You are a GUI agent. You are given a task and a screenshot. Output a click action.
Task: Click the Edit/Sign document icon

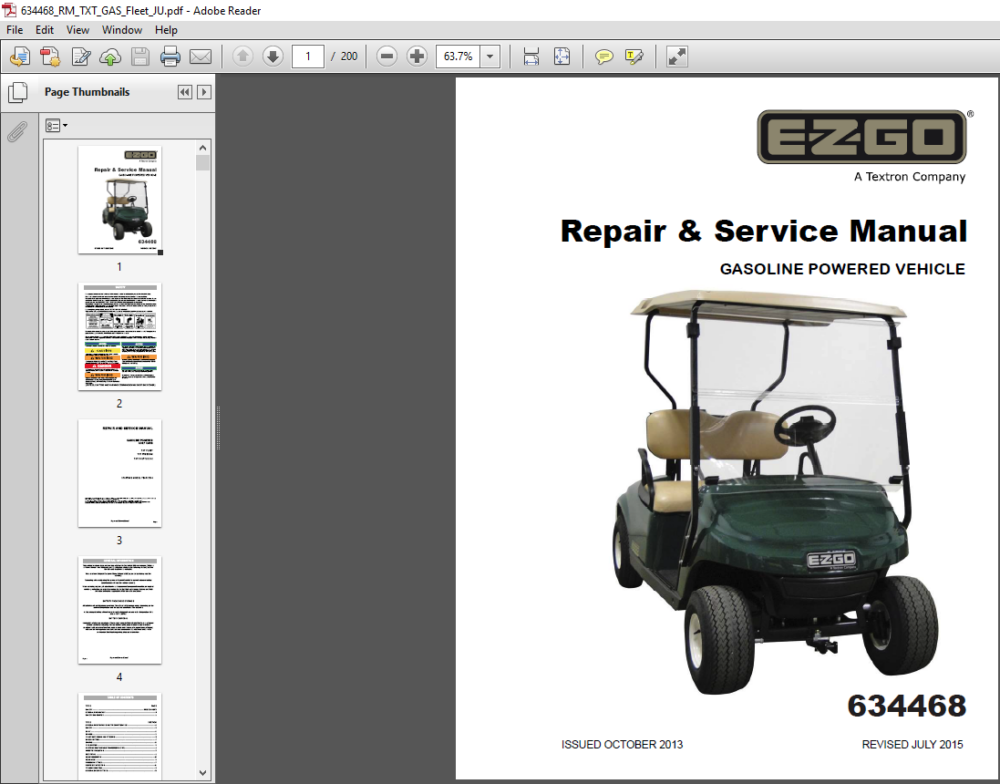click(x=81, y=57)
